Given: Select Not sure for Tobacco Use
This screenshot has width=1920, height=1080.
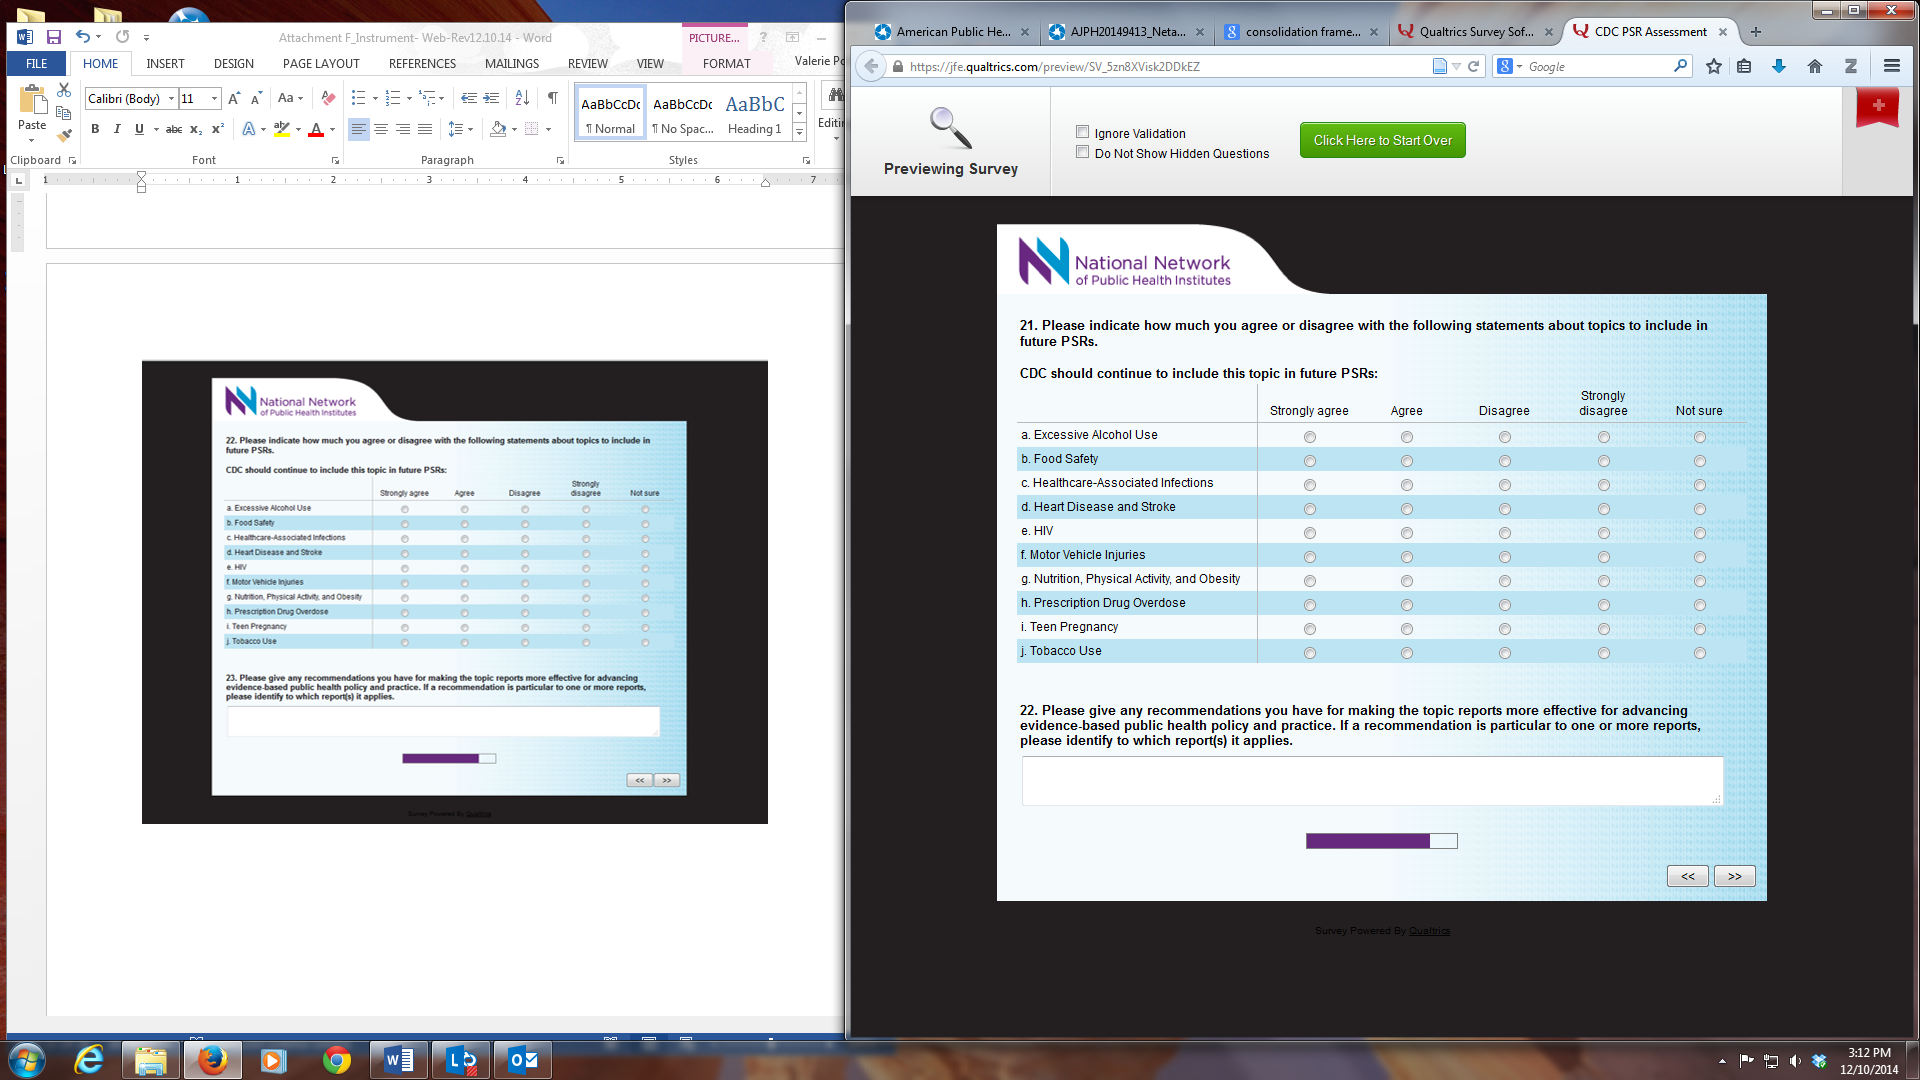Looking at the screenshot, I should click(x=1700, y=653).
